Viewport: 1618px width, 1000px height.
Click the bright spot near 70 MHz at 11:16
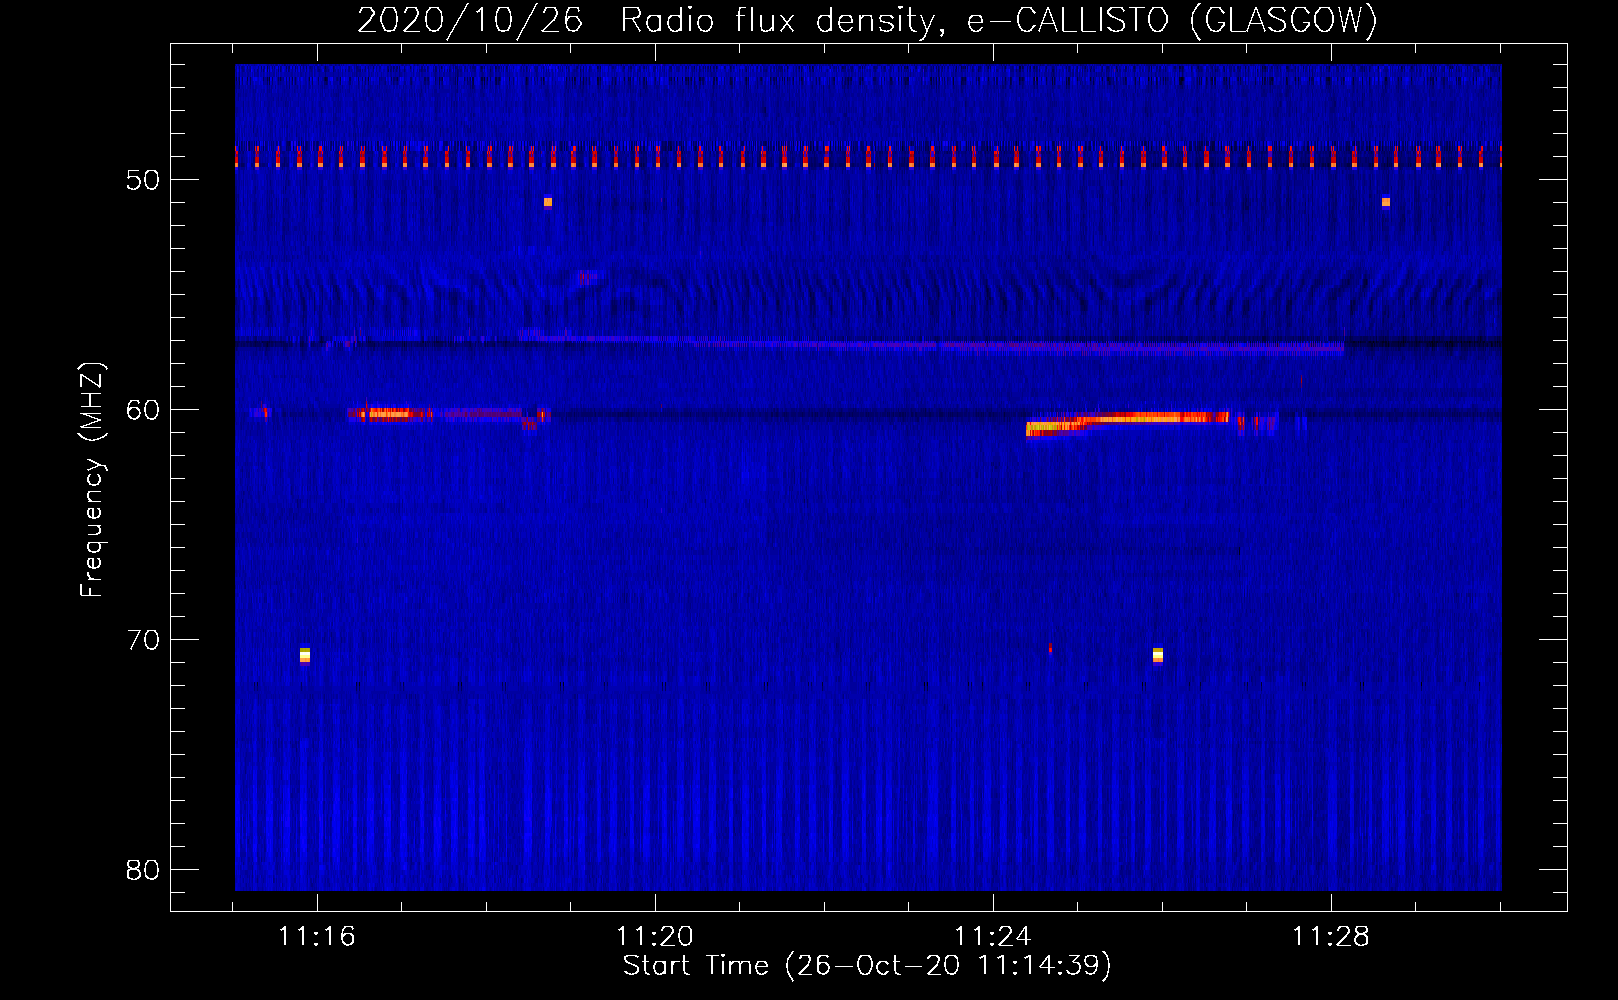coord(305,655)
